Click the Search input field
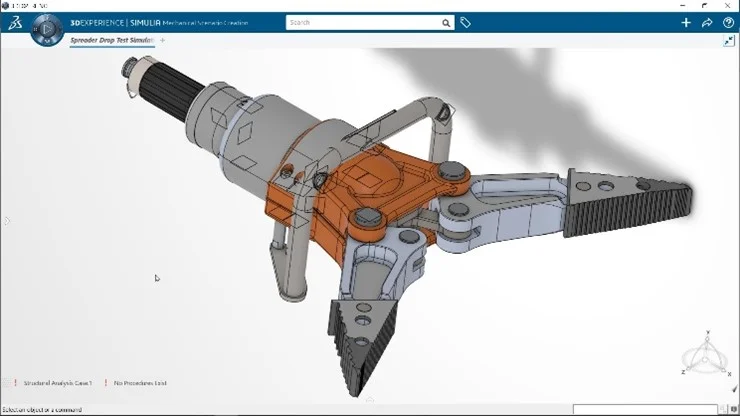The image size is (740, 416). [x=362, y=23]
